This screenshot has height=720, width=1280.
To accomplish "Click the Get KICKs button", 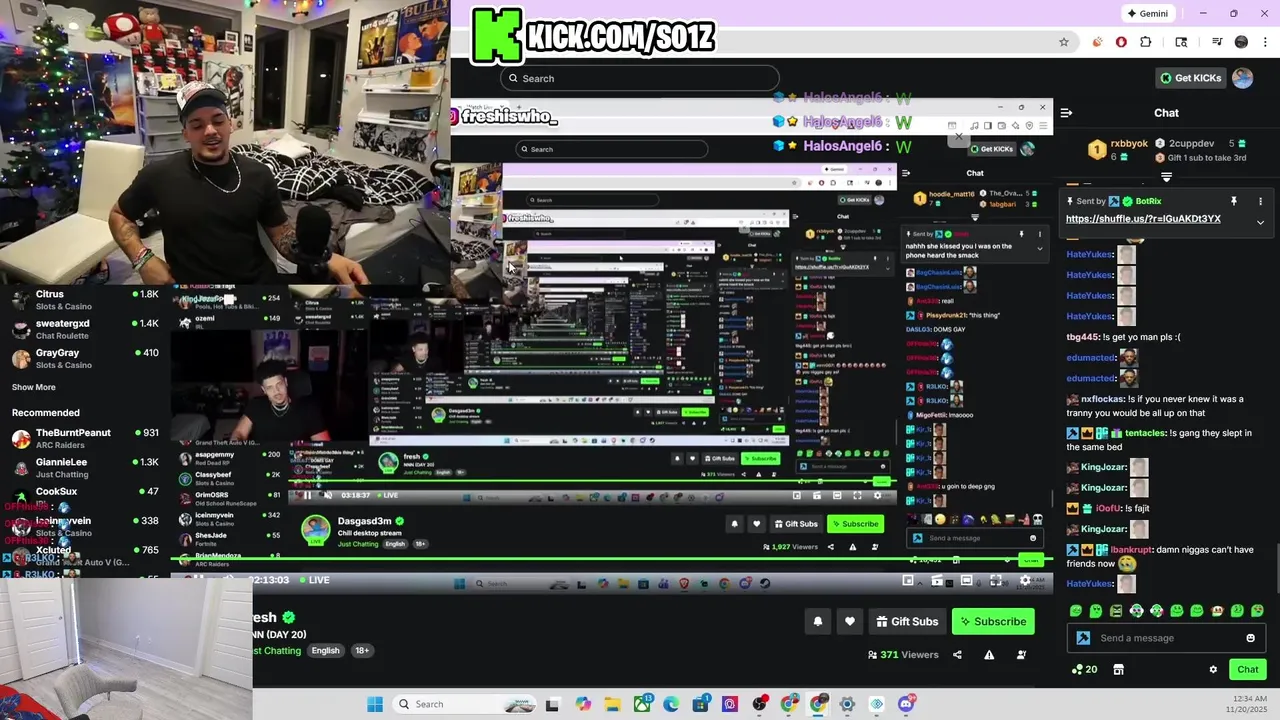I will [x=1191, y=78].
